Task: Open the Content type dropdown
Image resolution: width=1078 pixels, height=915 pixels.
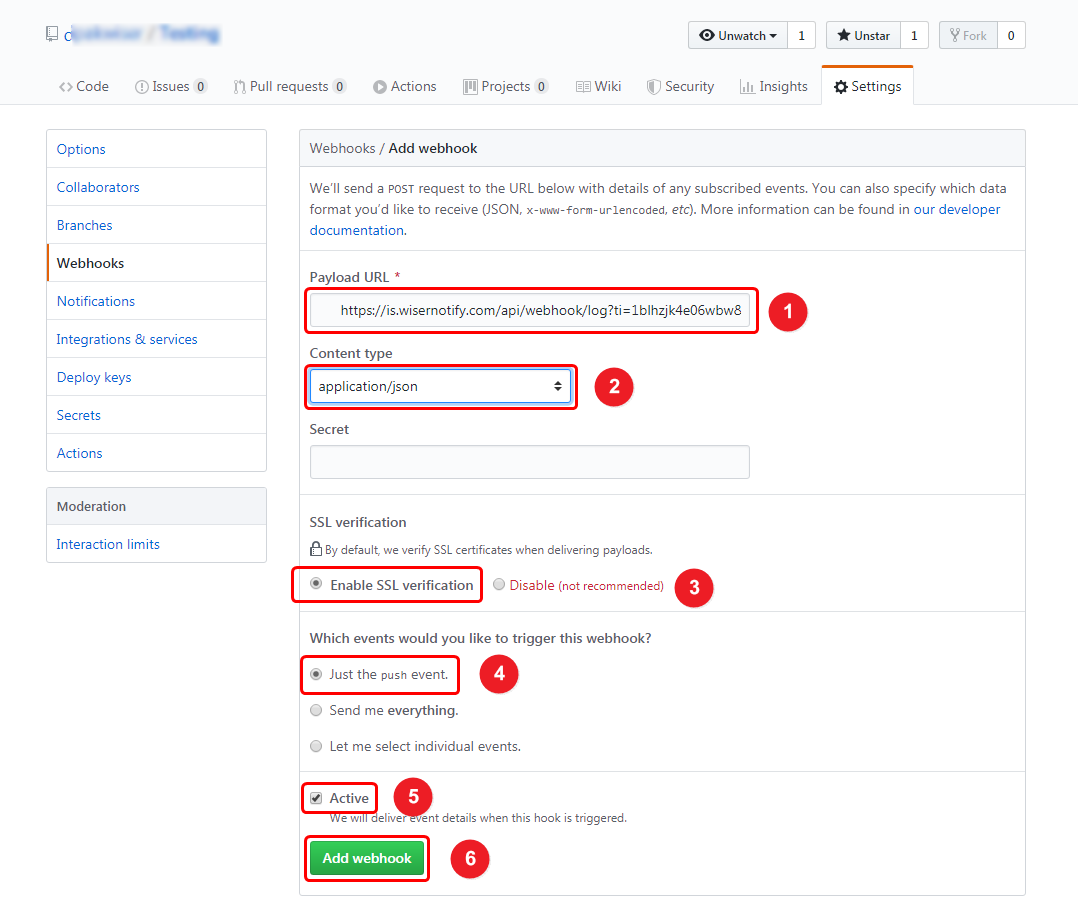Action: pos(440,386)
